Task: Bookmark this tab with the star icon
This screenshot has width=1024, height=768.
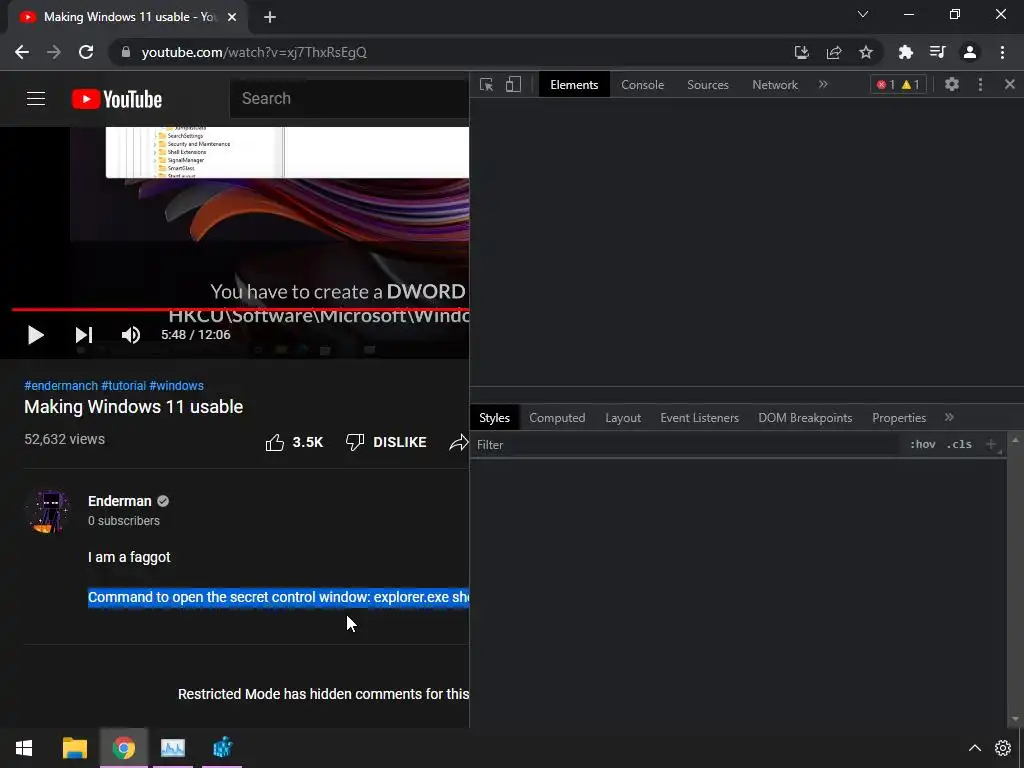Action: 865,52
